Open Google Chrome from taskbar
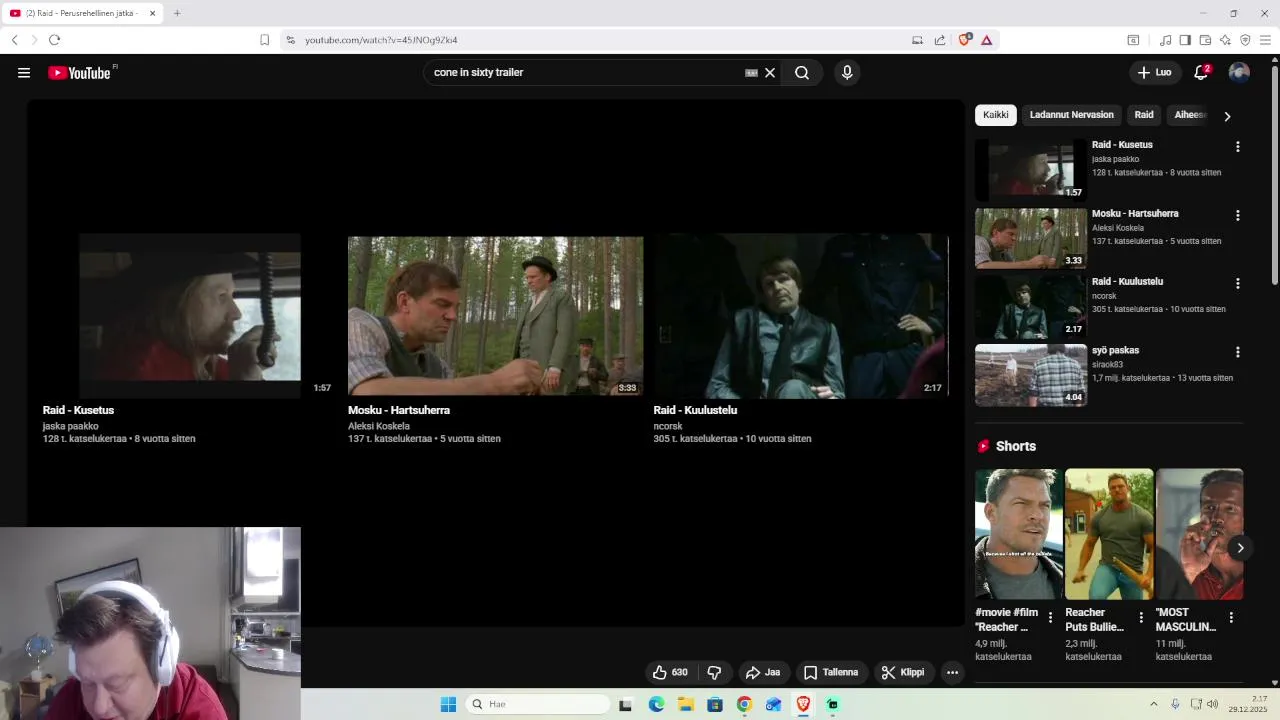Viewport: 1280px width, 720px height. [744, 704]
